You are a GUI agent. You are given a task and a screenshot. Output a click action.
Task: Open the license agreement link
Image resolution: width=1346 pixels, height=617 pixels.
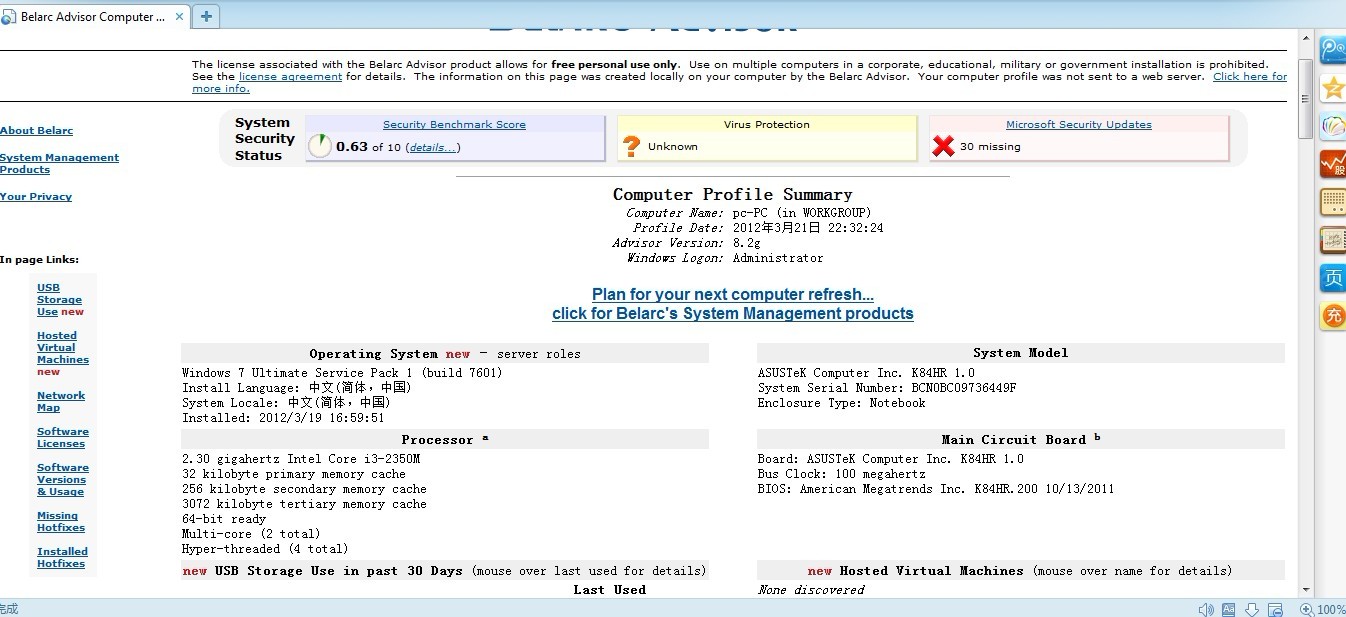[x=290, y=77]
